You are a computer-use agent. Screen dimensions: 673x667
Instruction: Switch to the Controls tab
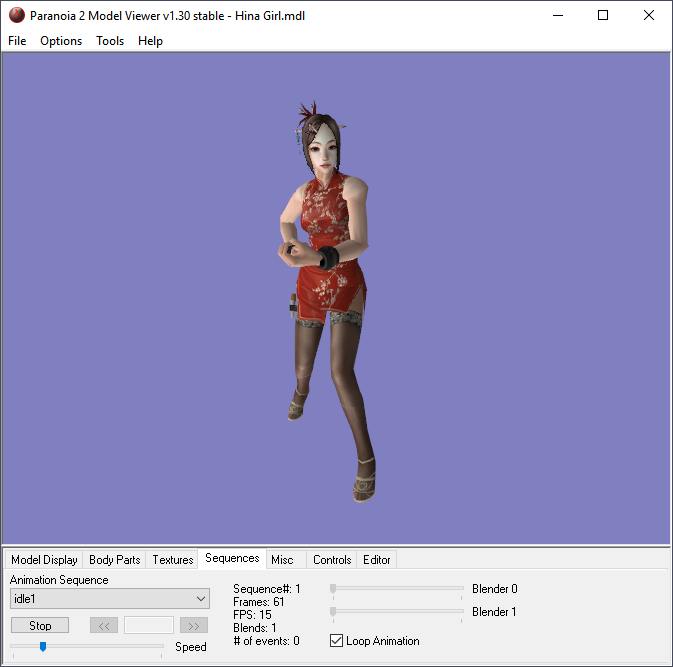332,560
